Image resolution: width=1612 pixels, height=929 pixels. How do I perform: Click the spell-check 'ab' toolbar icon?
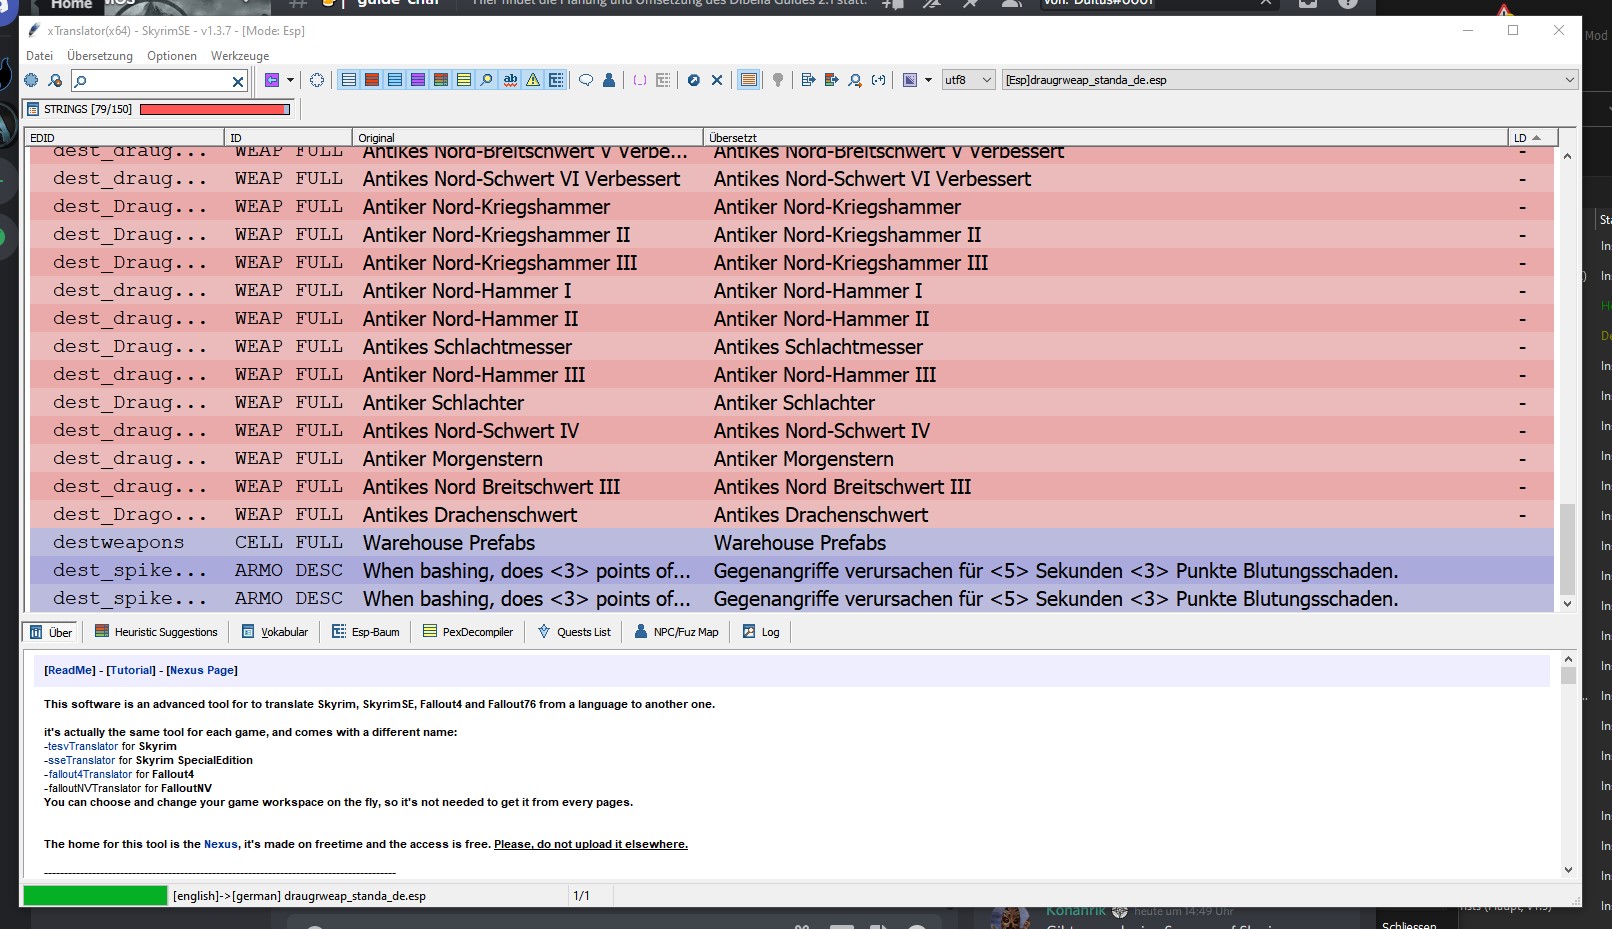point(510,80)
